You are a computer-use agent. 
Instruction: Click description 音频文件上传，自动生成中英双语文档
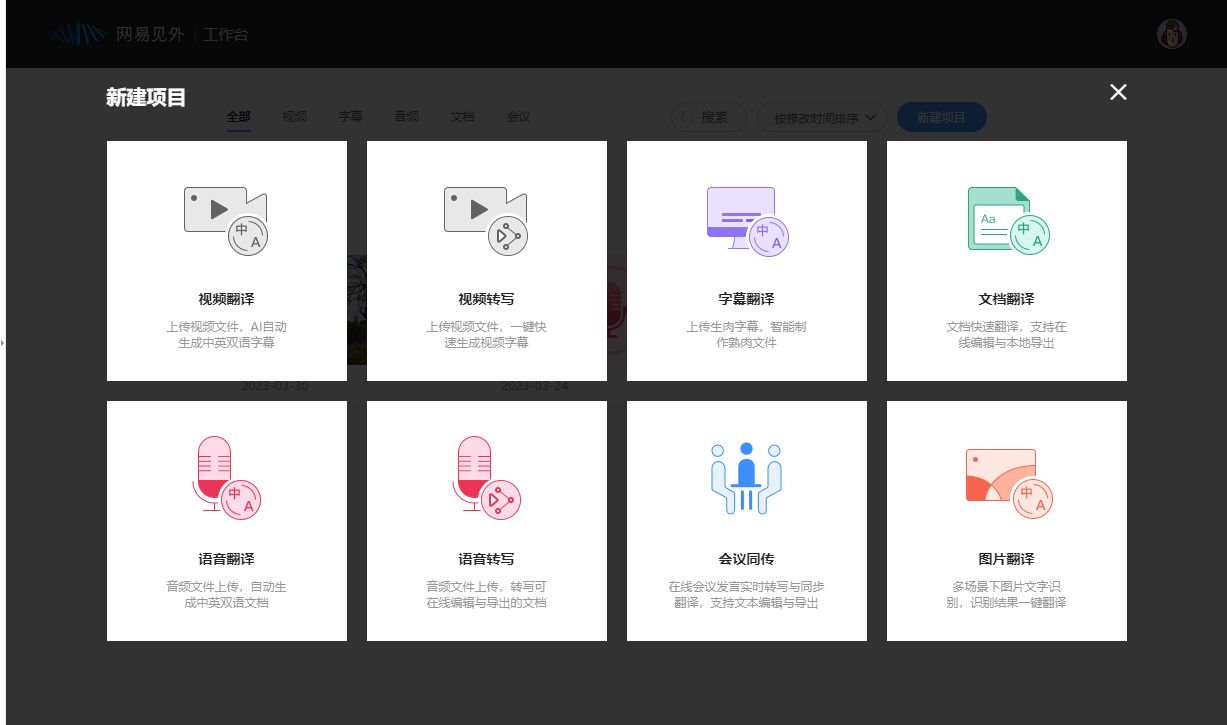(227, 595)
